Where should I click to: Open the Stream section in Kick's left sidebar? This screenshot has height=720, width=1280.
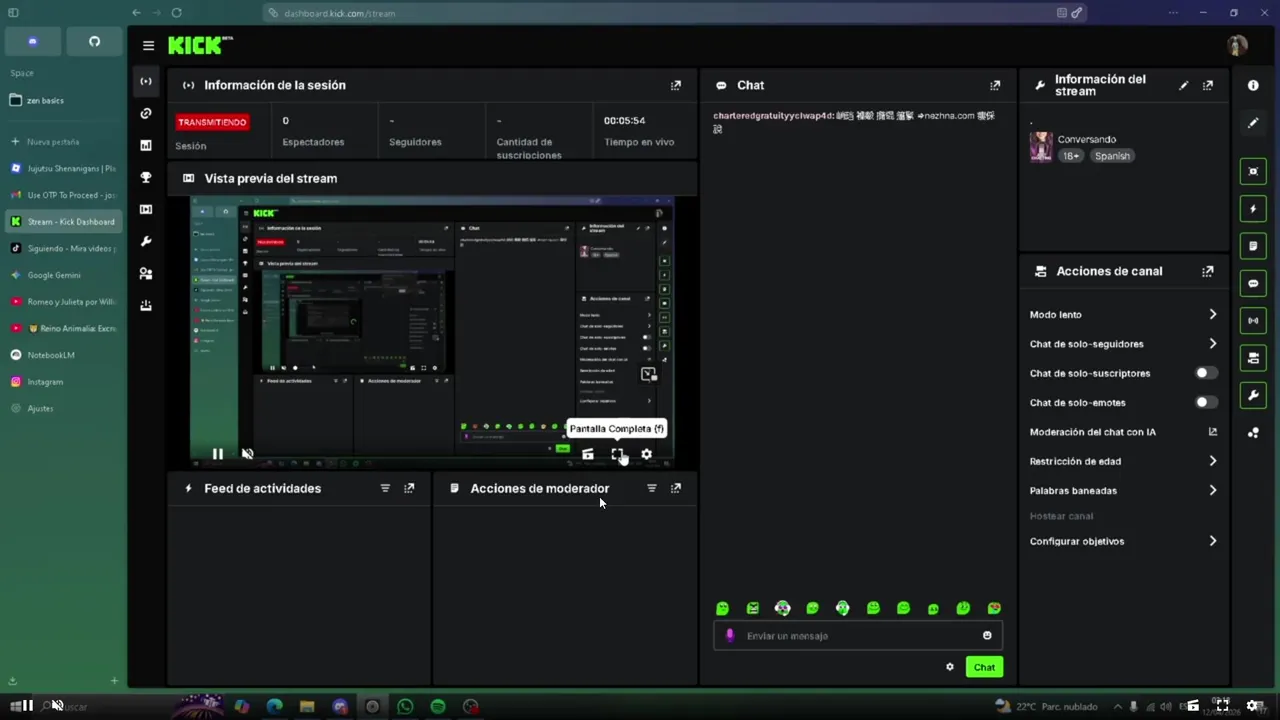146,81
